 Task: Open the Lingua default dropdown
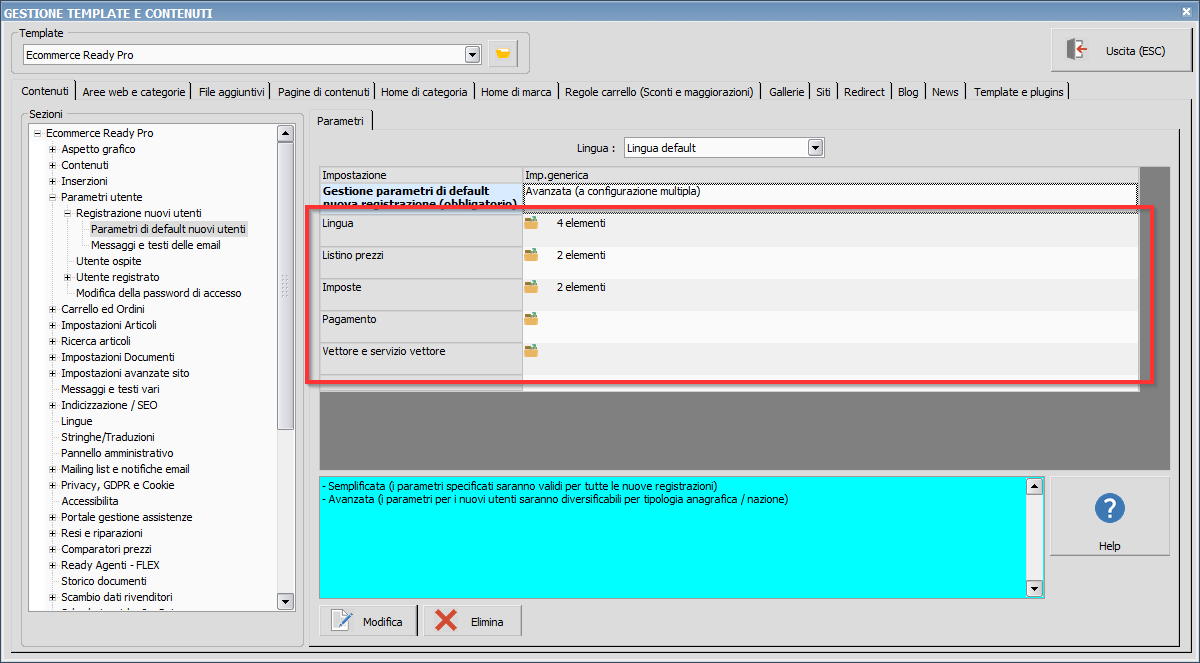(x=815, y=148)
